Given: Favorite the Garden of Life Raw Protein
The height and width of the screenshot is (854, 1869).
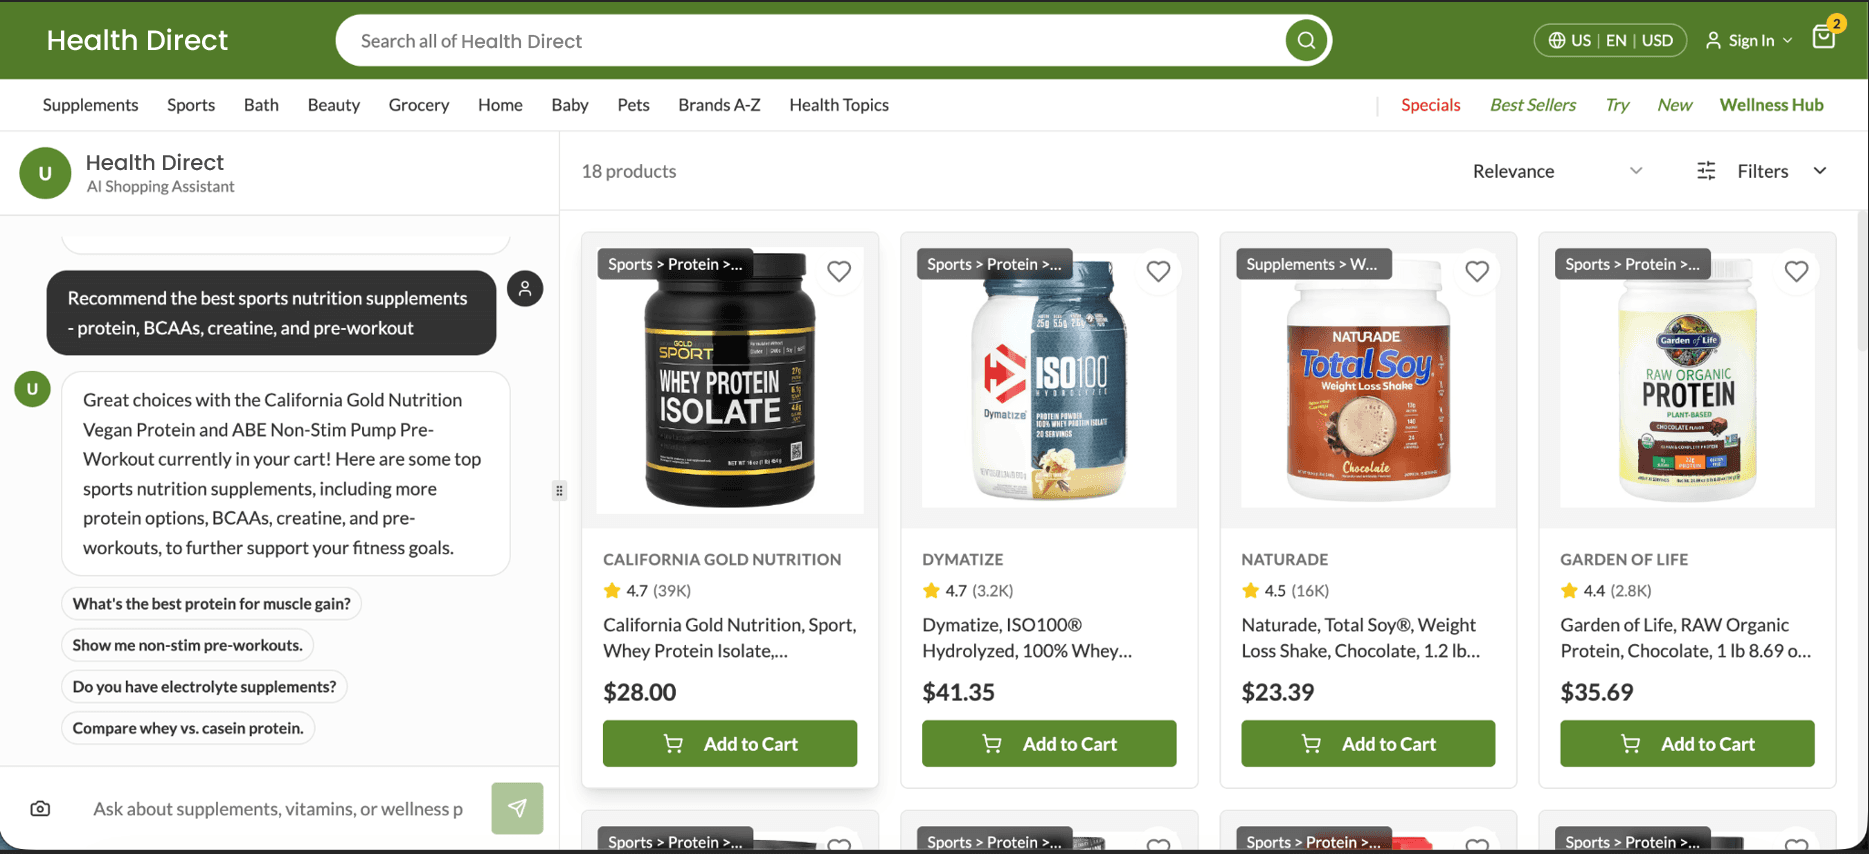Looking at the screenshot, I should pyautogui.click(x=1796, y=271).
